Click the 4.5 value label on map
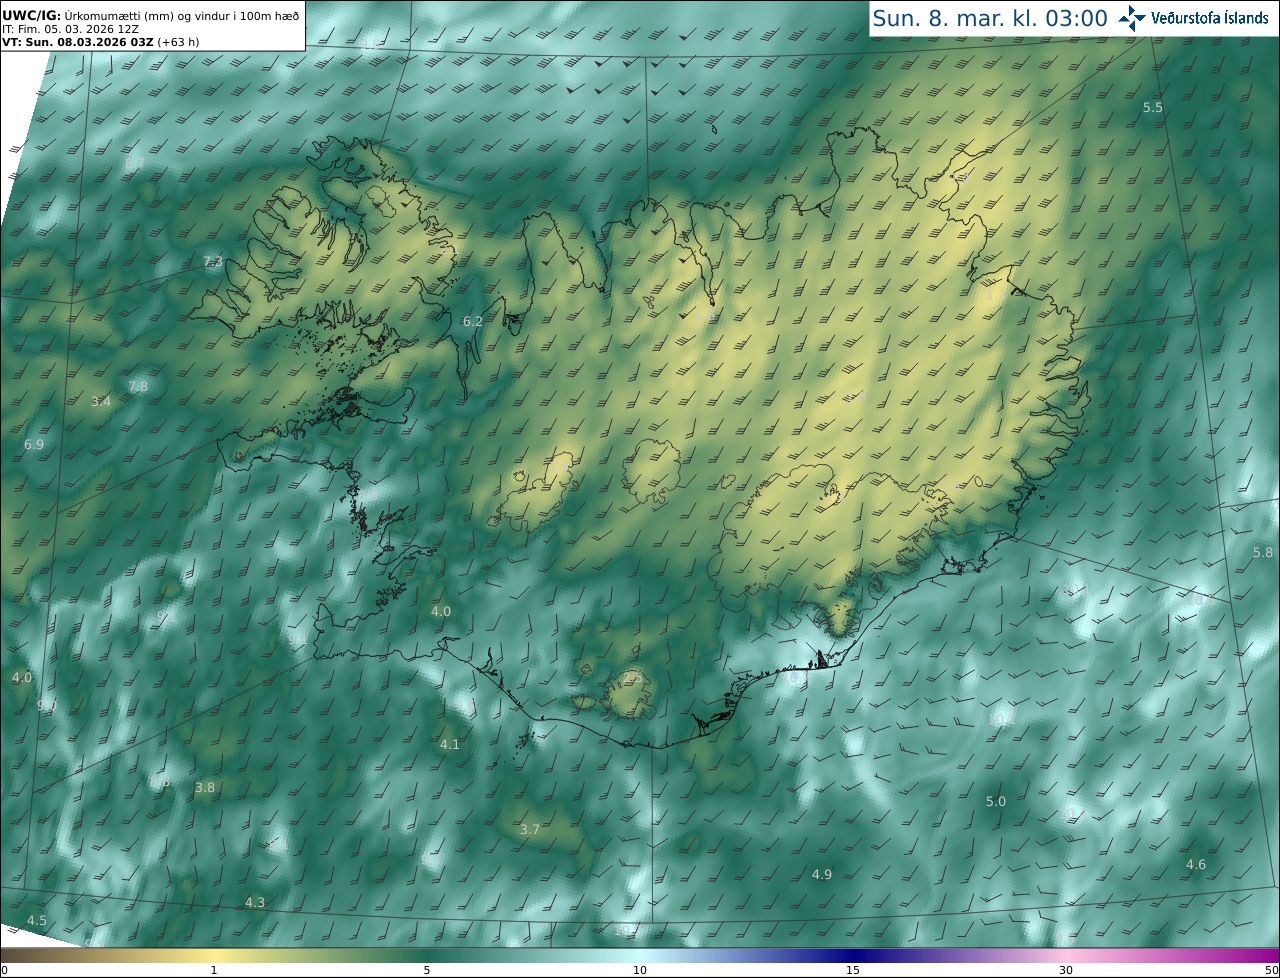The width and height of the screenshot is (1280, 978). pyautogui.click(x=37, y=920)
